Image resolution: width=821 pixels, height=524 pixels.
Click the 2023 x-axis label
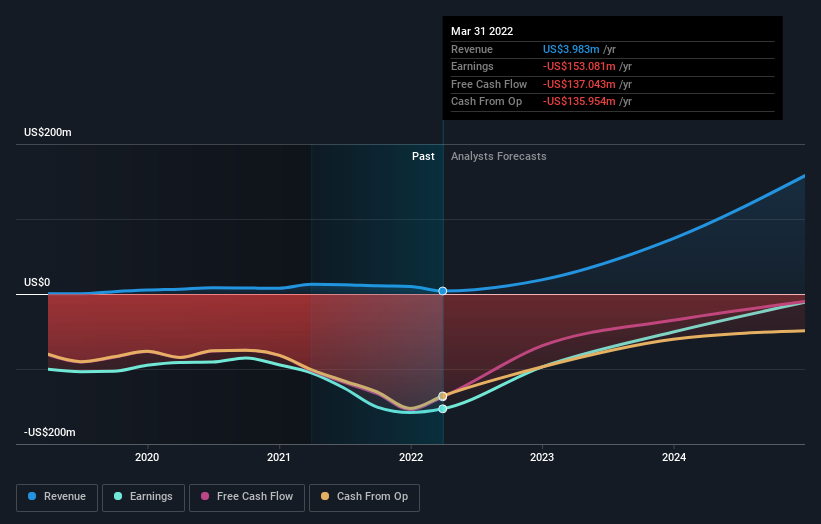542,457
